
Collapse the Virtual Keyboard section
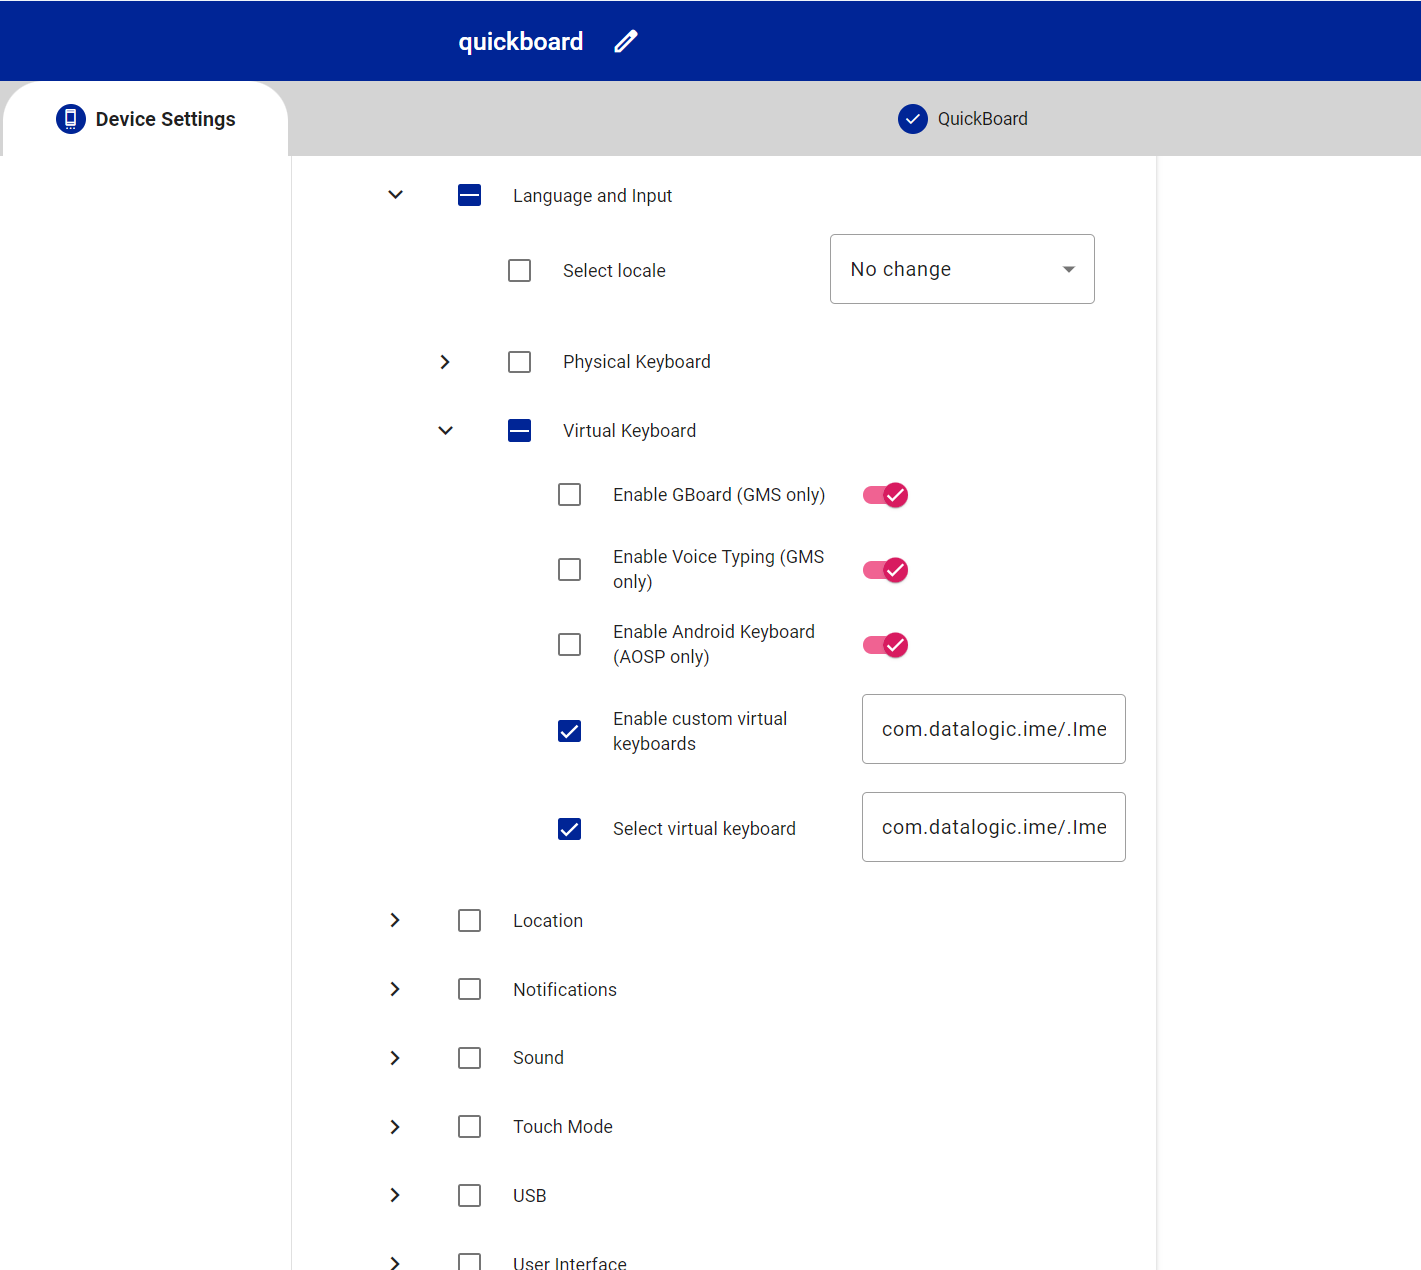coord(446,431)
